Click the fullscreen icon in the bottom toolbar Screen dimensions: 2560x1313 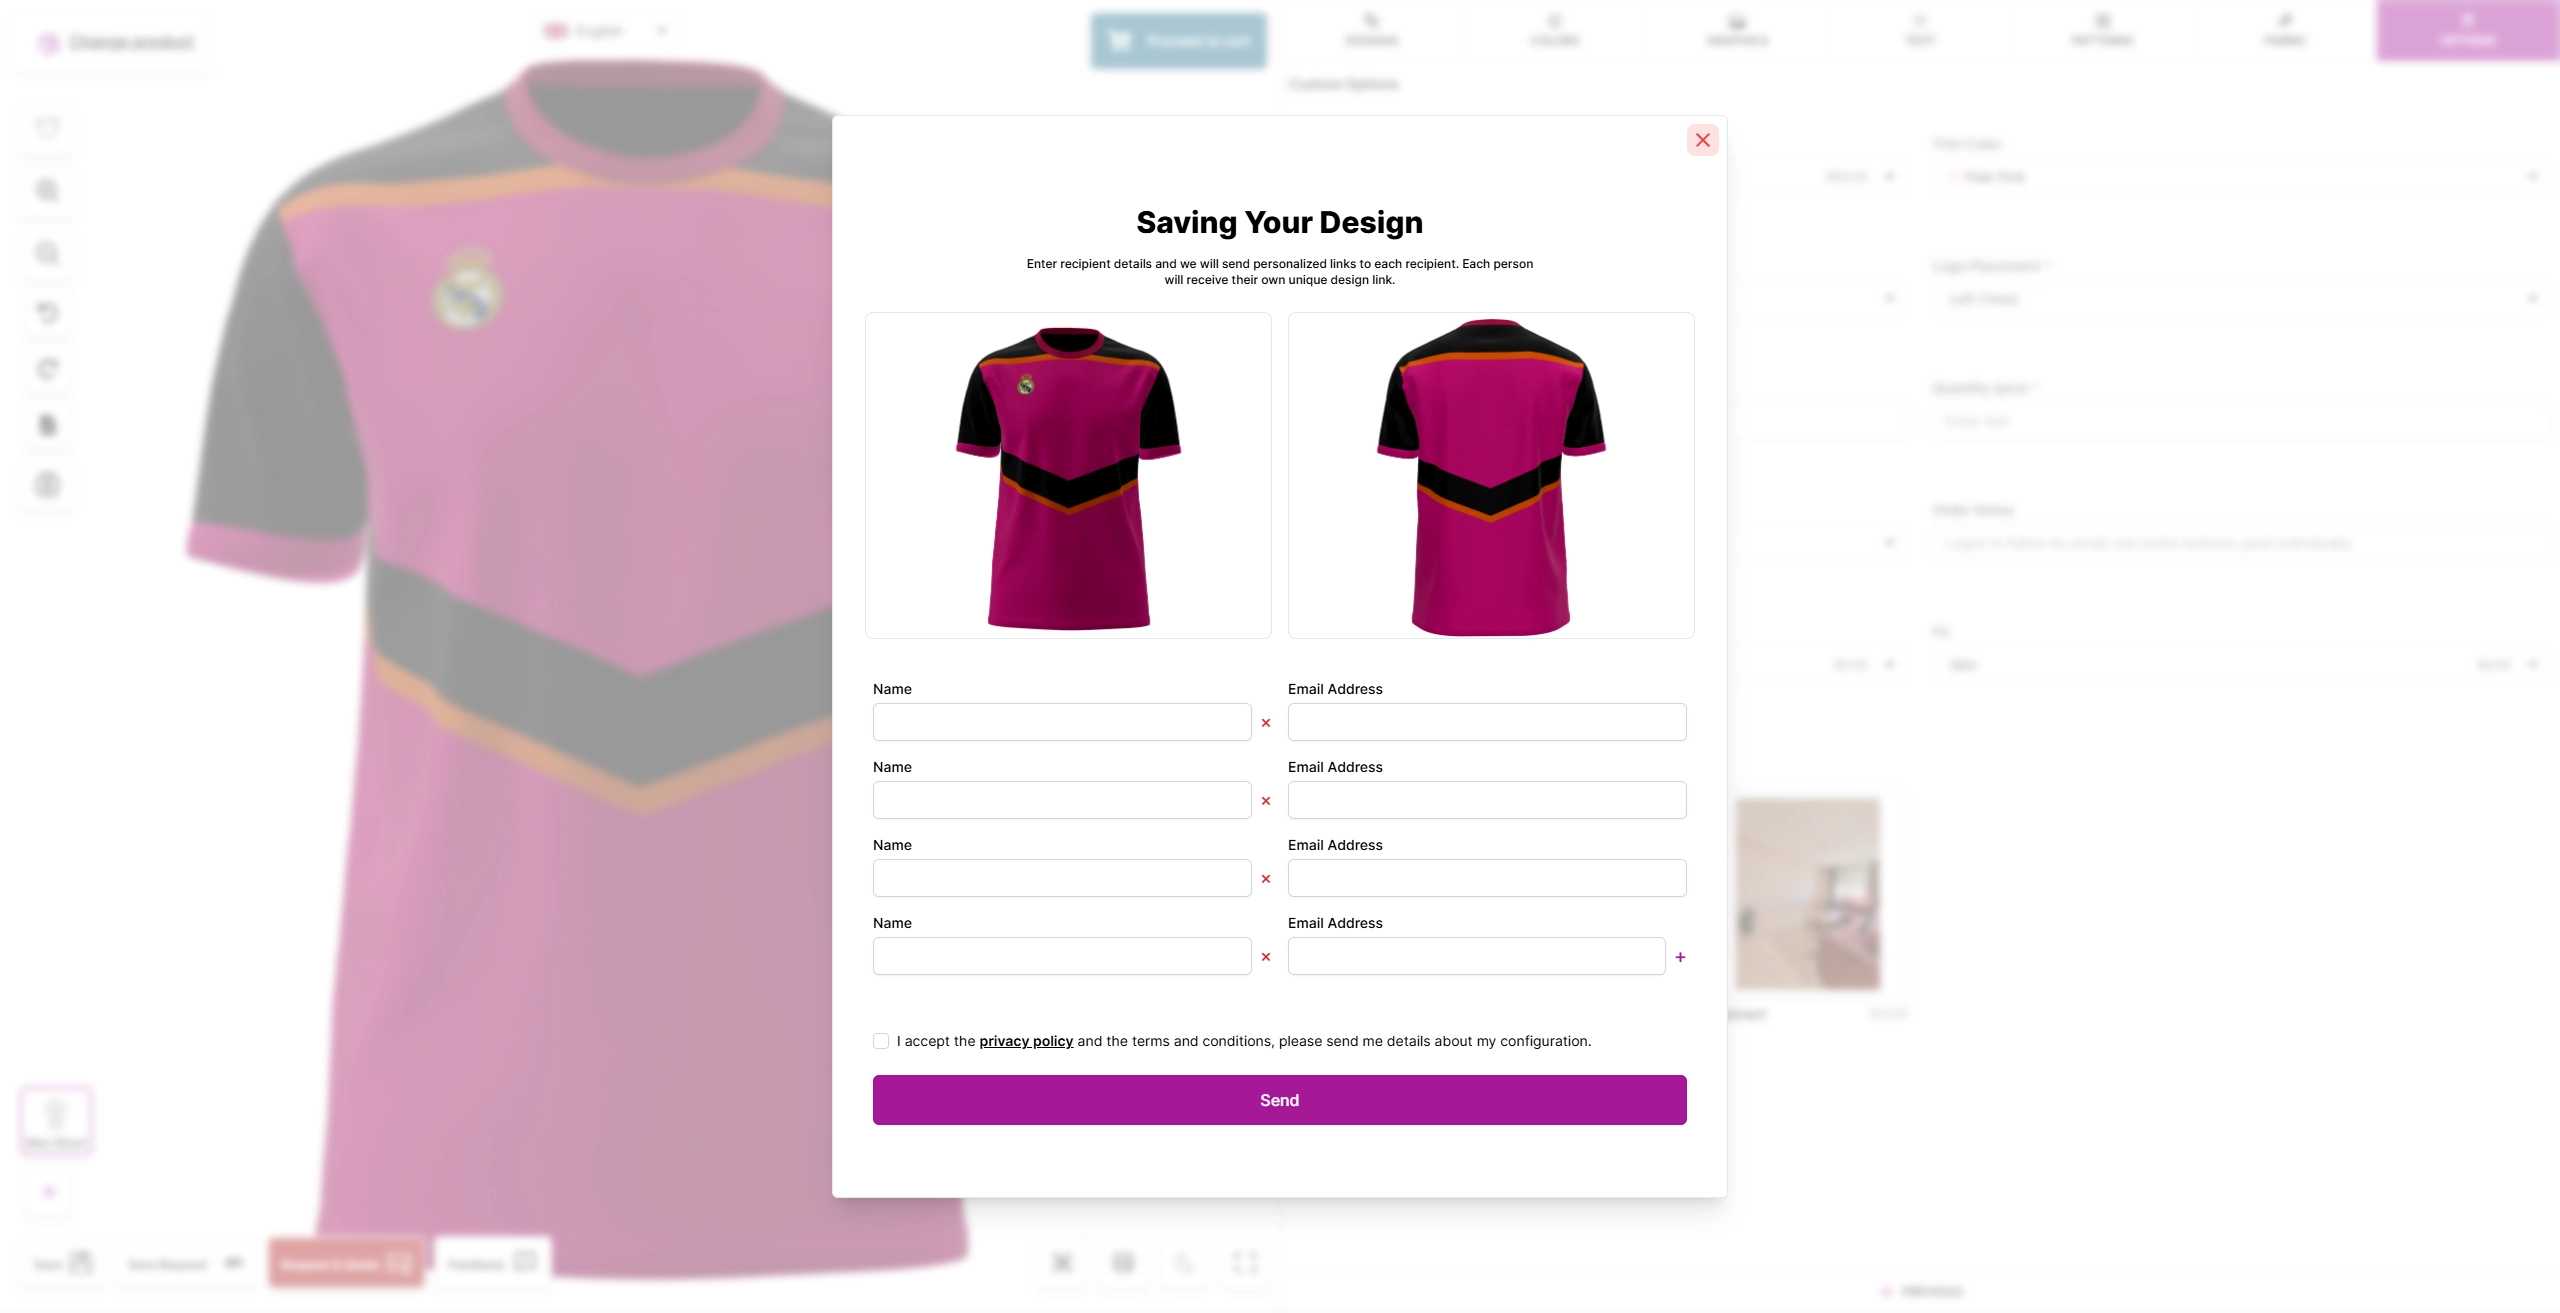click(1244, 1262)
